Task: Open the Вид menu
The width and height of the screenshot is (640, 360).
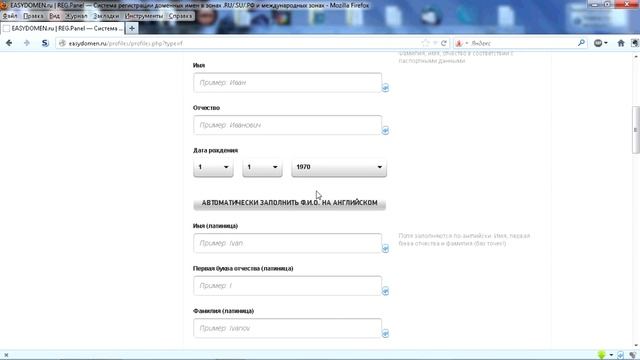Action: [x=54, y=16]
